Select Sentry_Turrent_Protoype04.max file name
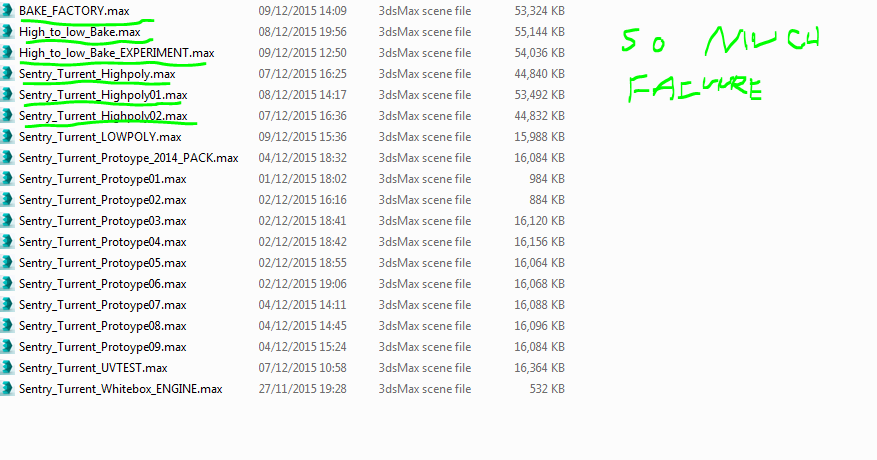The width and height of the screenshot is (877, 460). coord(102,242)
